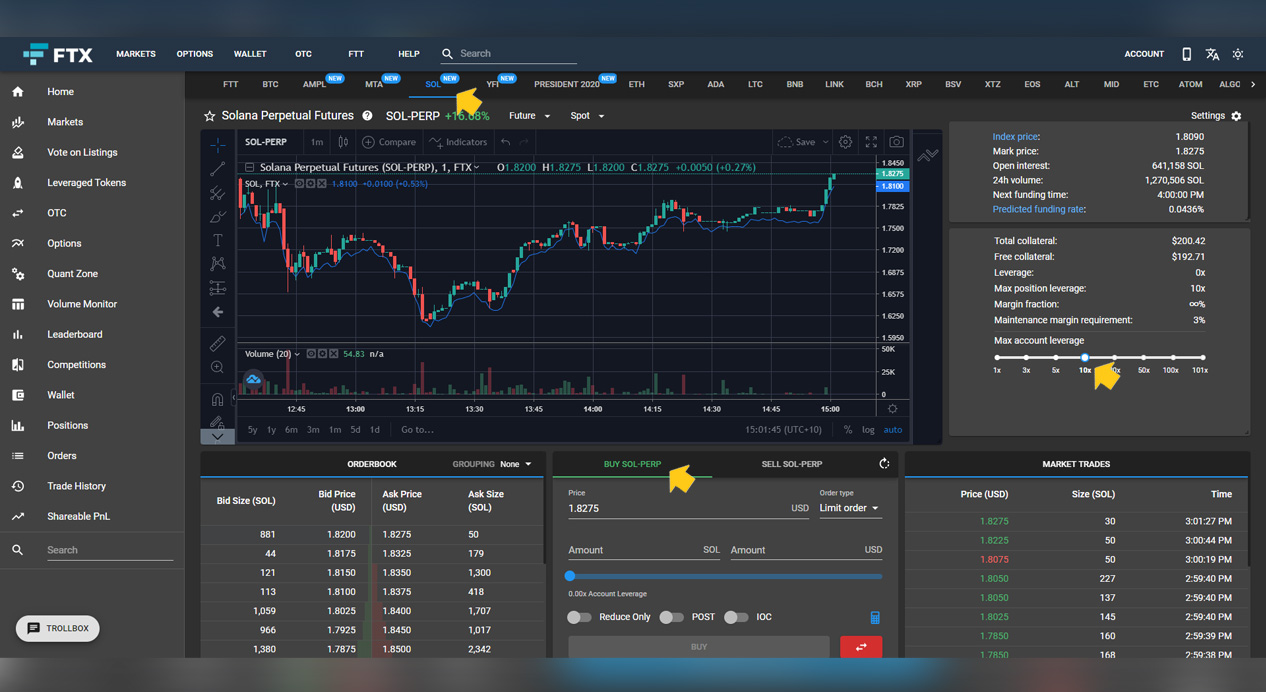The height and width of the screenshot is (692, 1266).
Task: Open the MARKETS menu in the top bar
Action: (x=135, y=54)
